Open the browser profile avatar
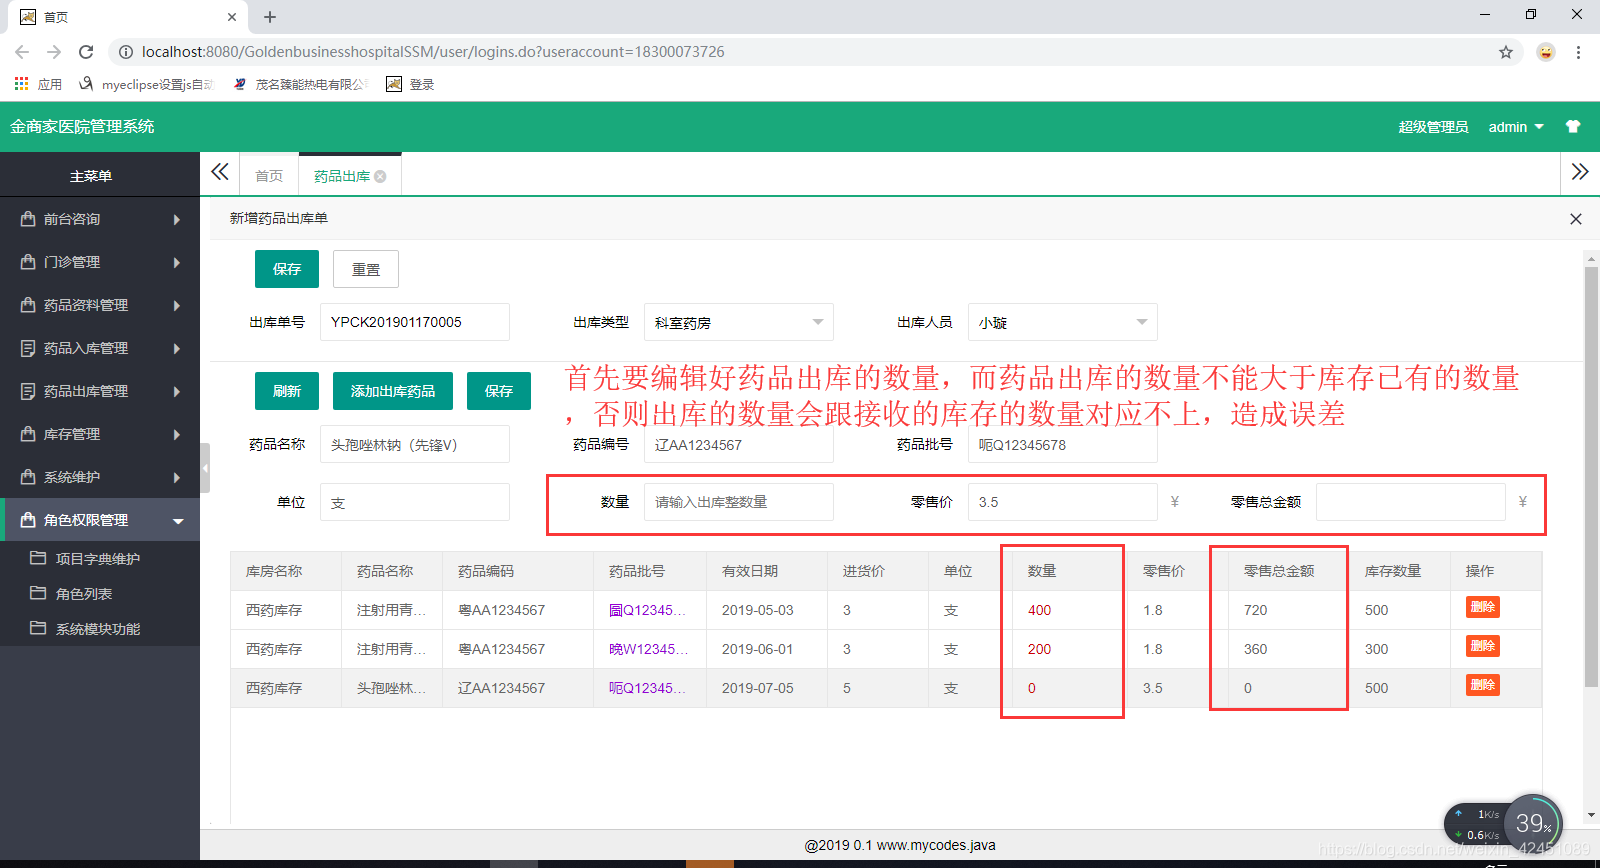 (x=1546, y=52)
